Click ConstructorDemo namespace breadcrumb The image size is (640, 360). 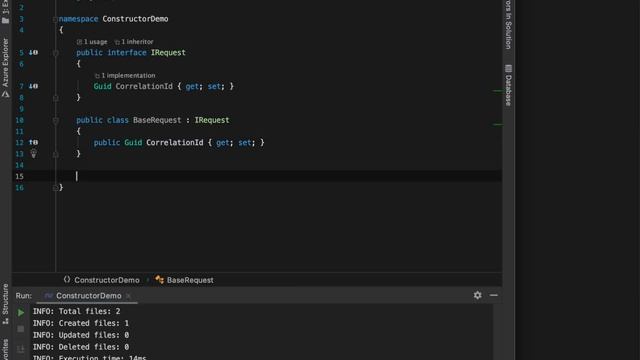pos(102,280)
